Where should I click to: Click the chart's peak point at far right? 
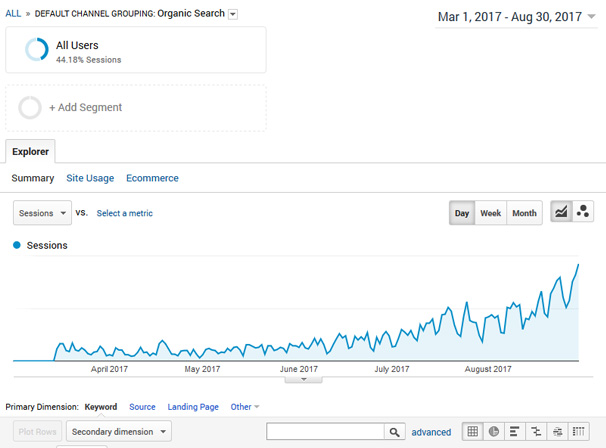(578, 265)
